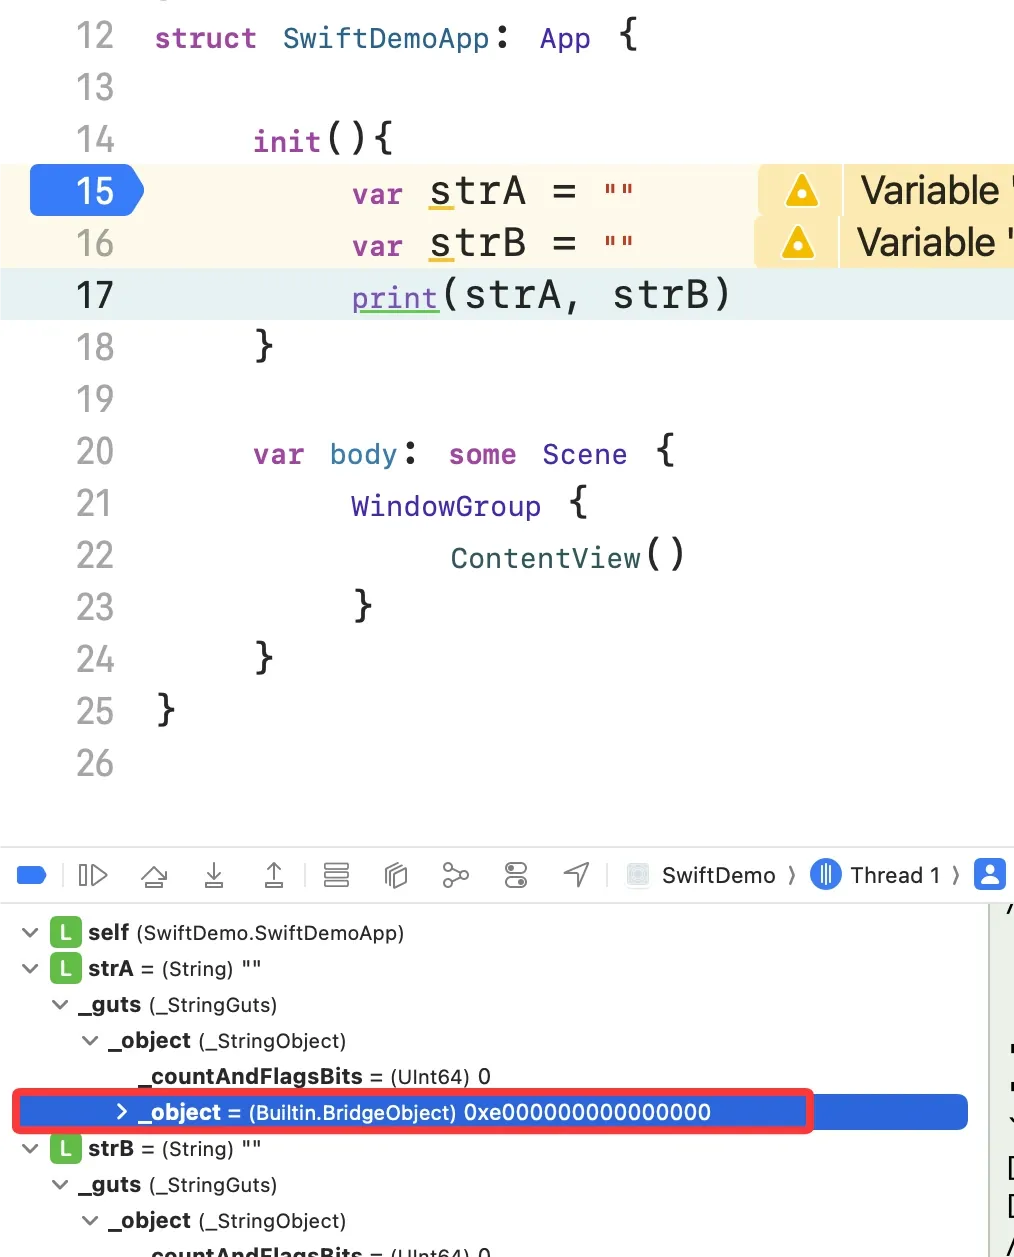The image size is (1014, 1257).
Task: Step over the current line
Action: click(x=154, y=876)
